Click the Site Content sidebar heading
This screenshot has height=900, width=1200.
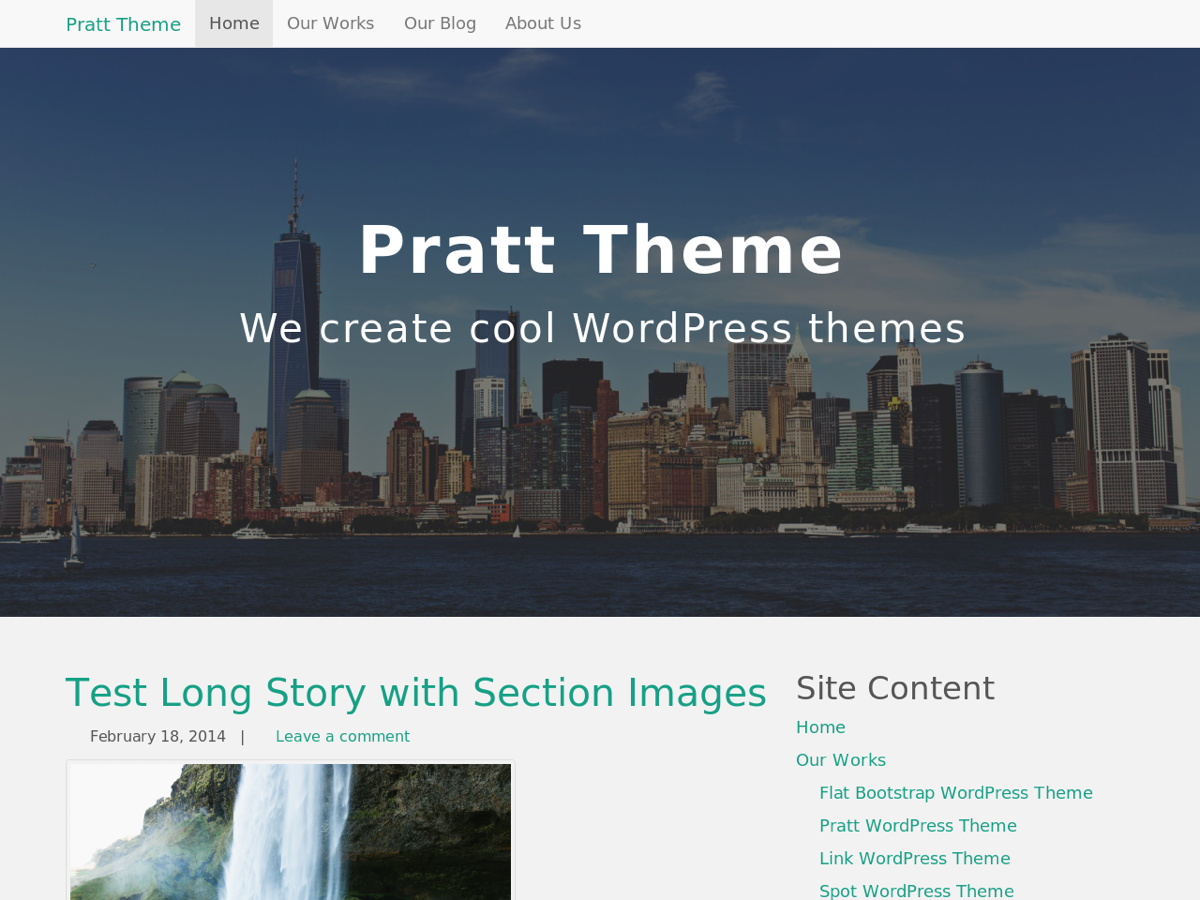(x=895, y=687)
